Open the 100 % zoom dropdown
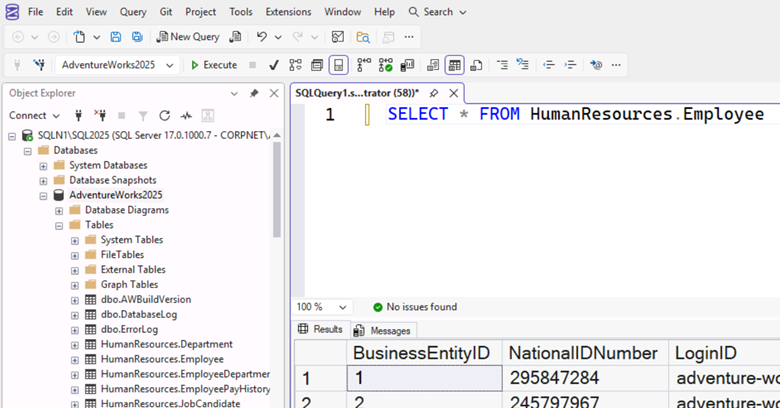Viewport: 780px width, 408px height. (344, 307)
